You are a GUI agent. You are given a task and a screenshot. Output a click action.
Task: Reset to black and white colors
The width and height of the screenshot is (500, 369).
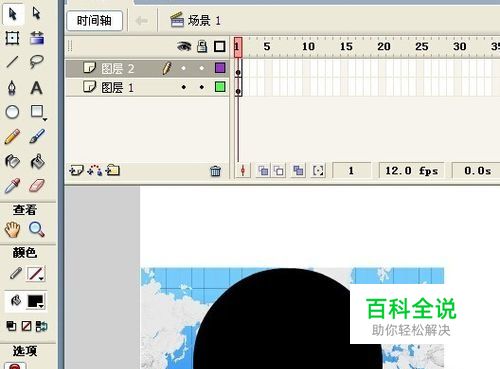pos(11,326)
